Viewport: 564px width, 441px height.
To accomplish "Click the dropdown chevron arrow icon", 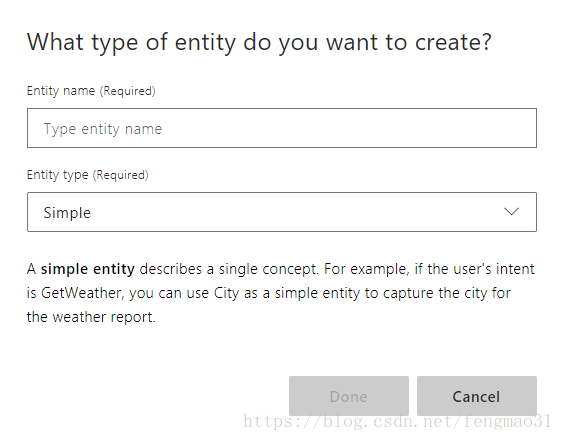I will 511,212.
